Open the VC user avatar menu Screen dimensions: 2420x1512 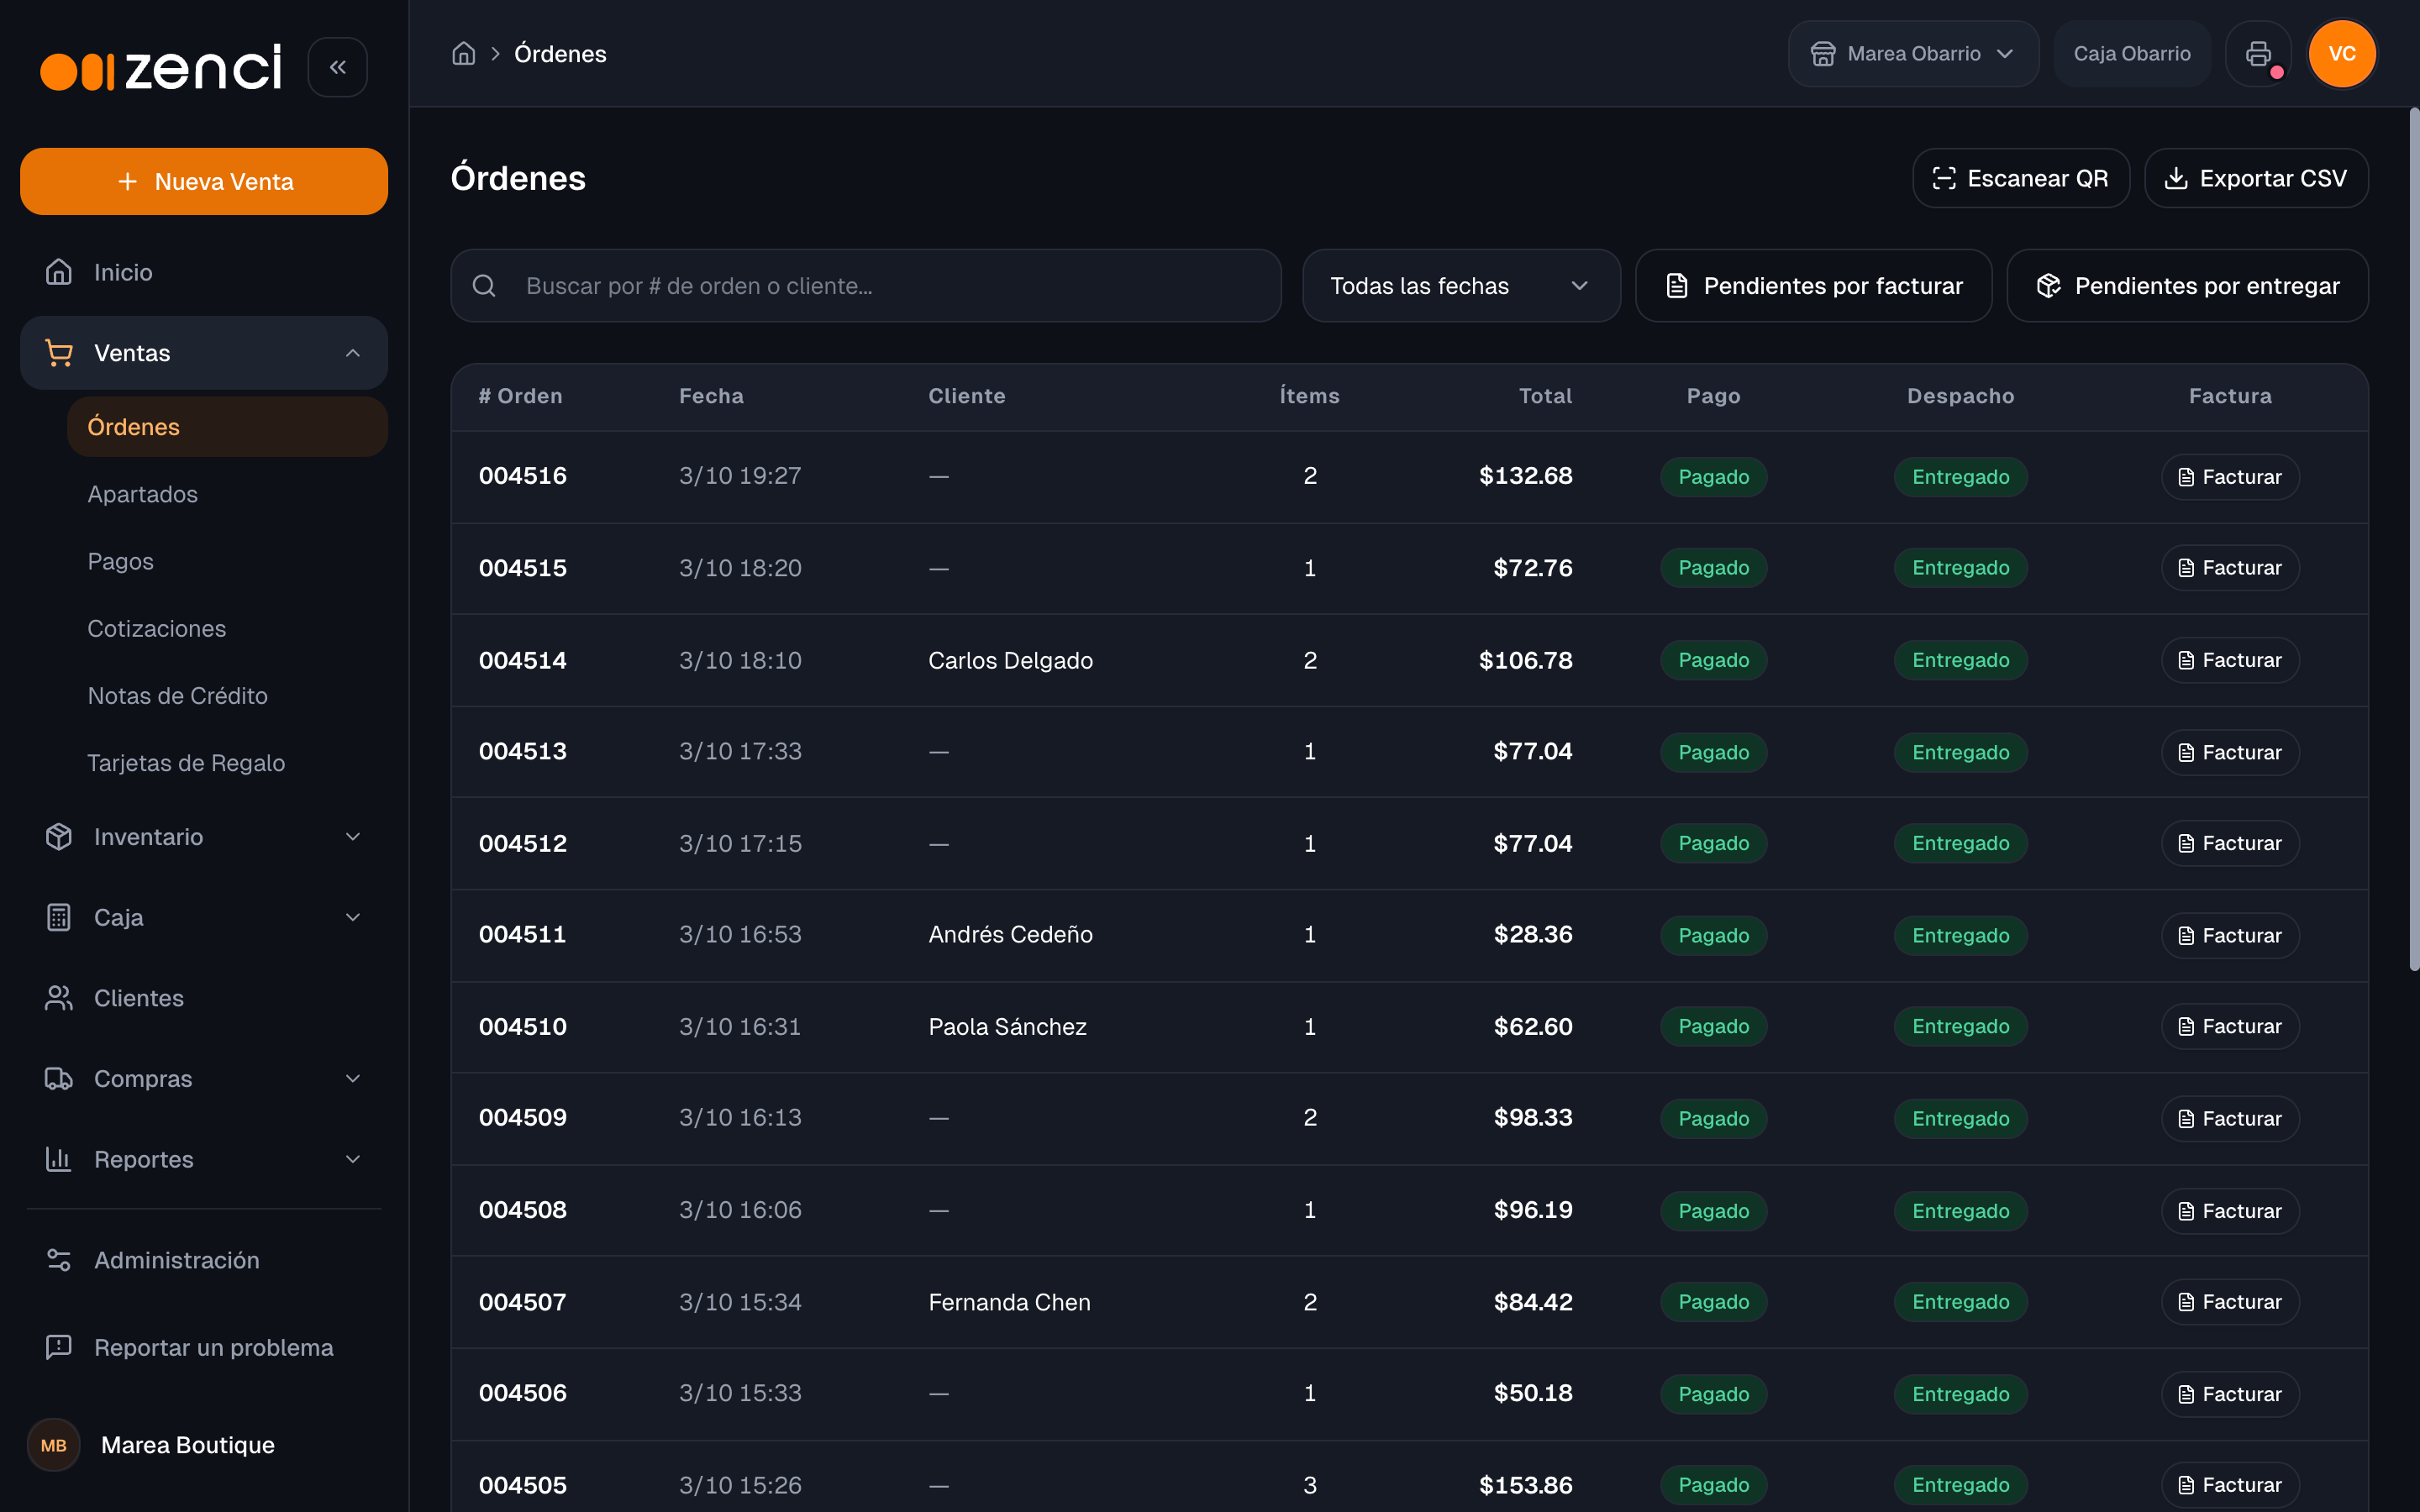(x=2341, y=54)
